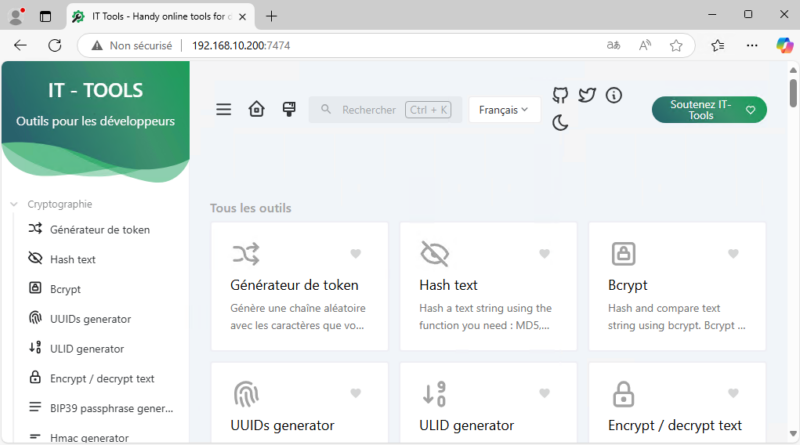
Task: Open the GitHub repository icon
Action: pos(560,95)
